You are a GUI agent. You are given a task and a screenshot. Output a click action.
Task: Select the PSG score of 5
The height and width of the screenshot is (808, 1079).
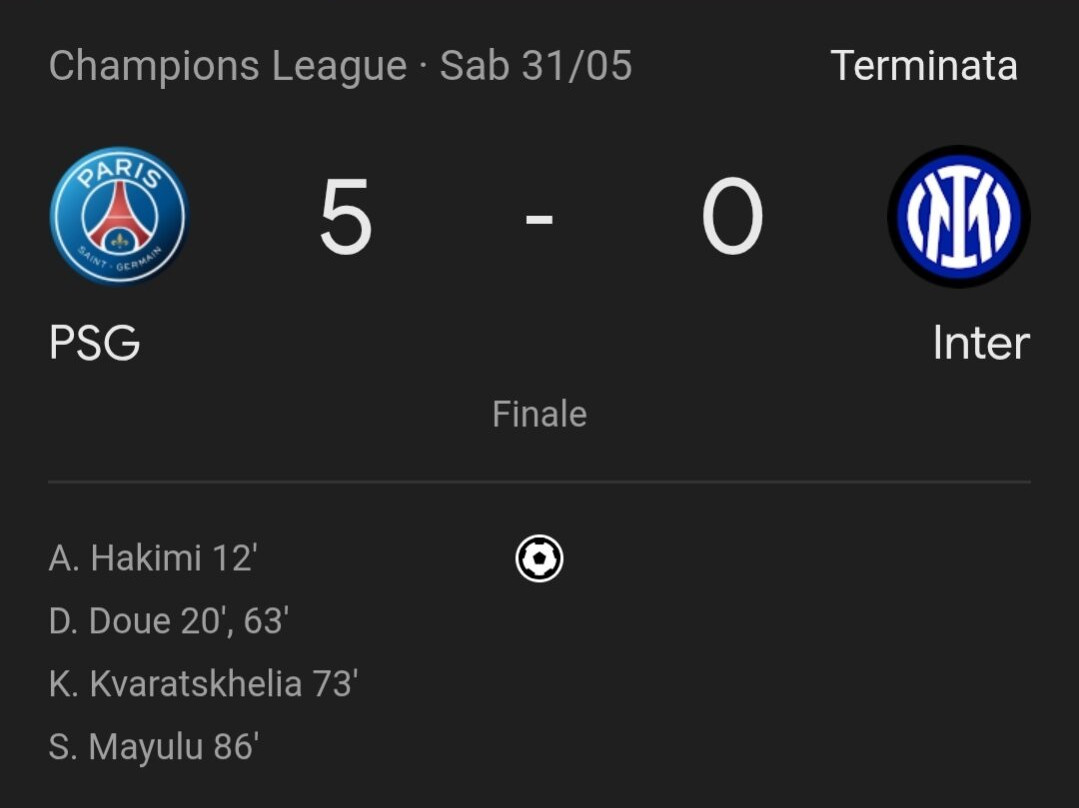[345, 217]
